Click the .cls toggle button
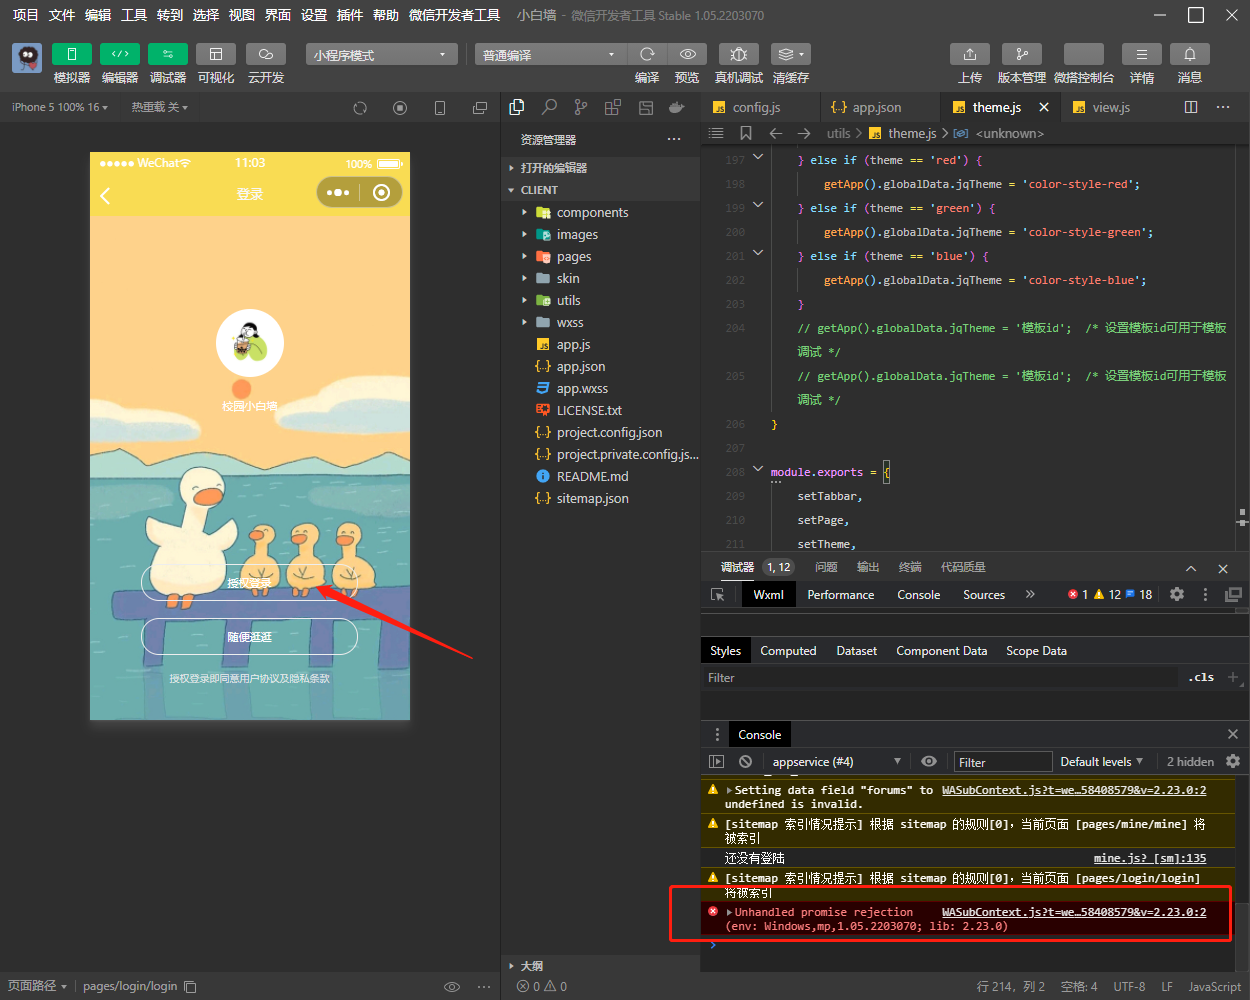 pyautogui.click(x=1201, y=677)
